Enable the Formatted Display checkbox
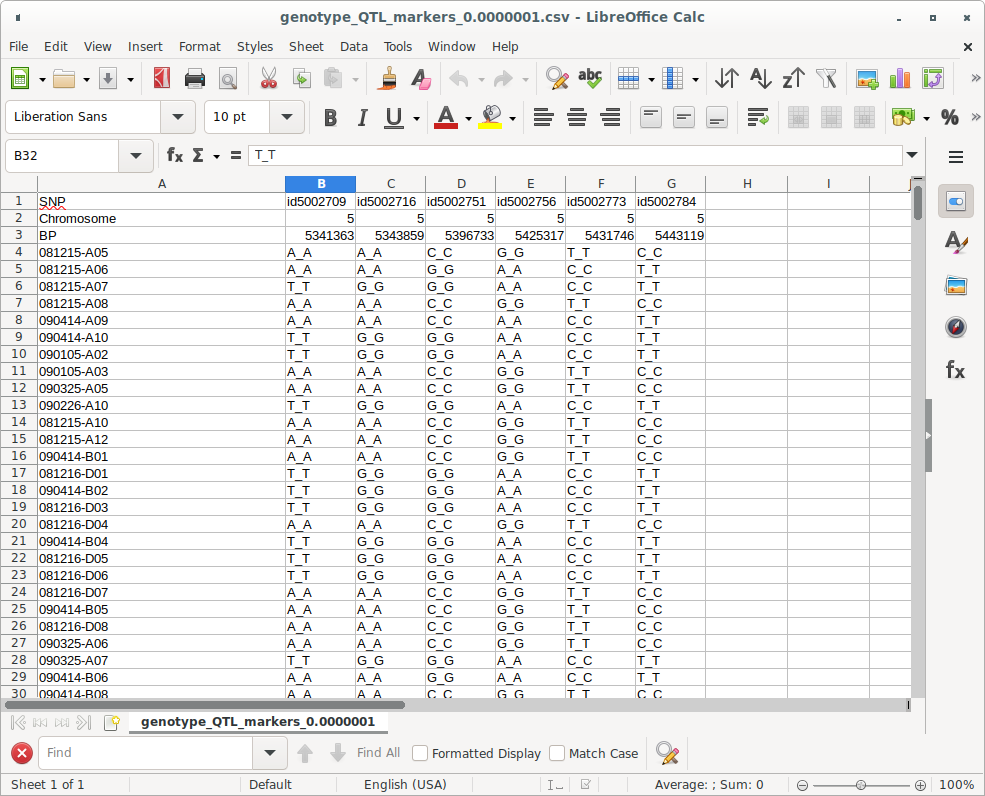Viewport: 985px width, 796px height. (x=421, y=753)
